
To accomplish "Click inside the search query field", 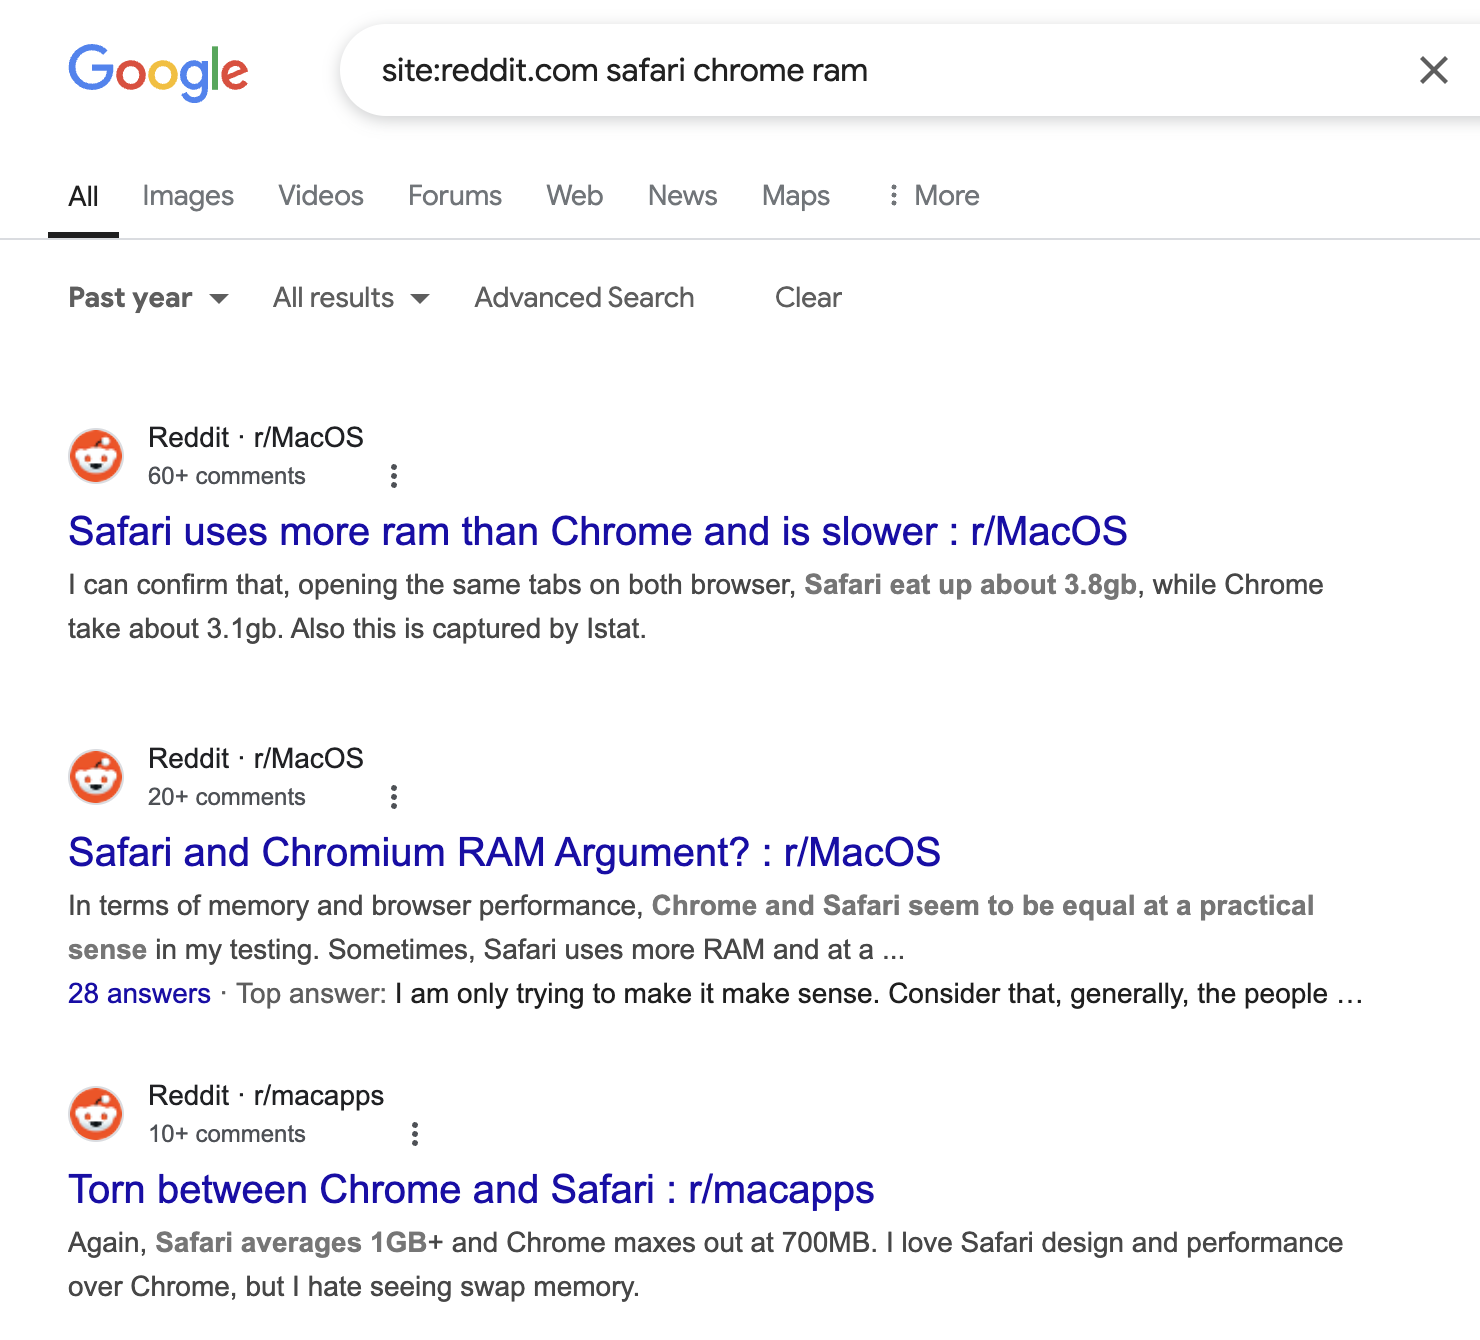I will click(x=880, y=70).
